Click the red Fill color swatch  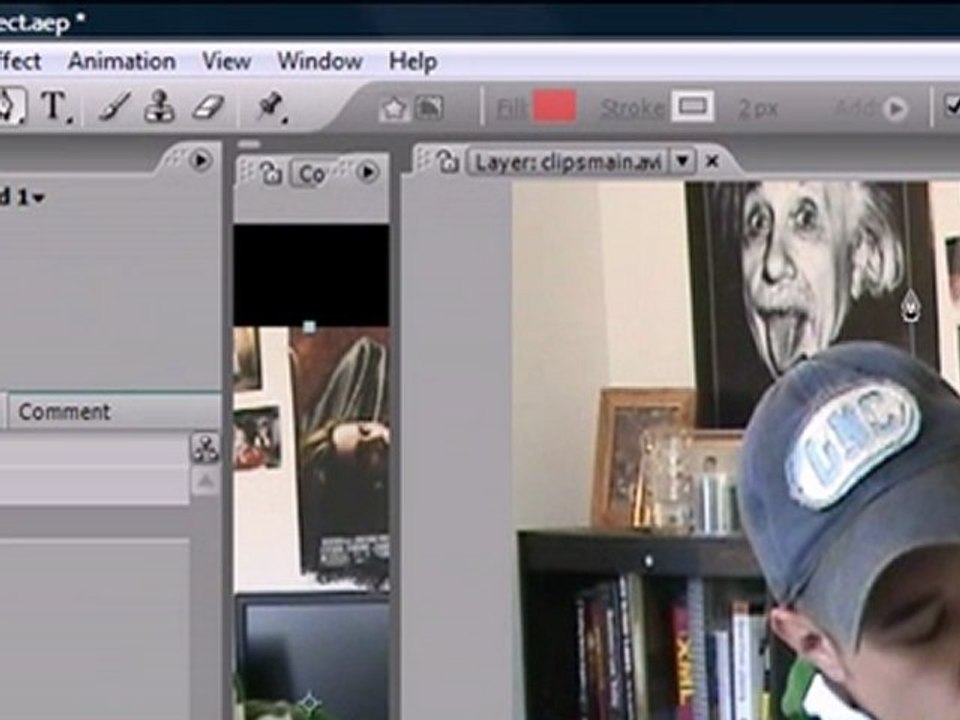(x=554, y=107)
